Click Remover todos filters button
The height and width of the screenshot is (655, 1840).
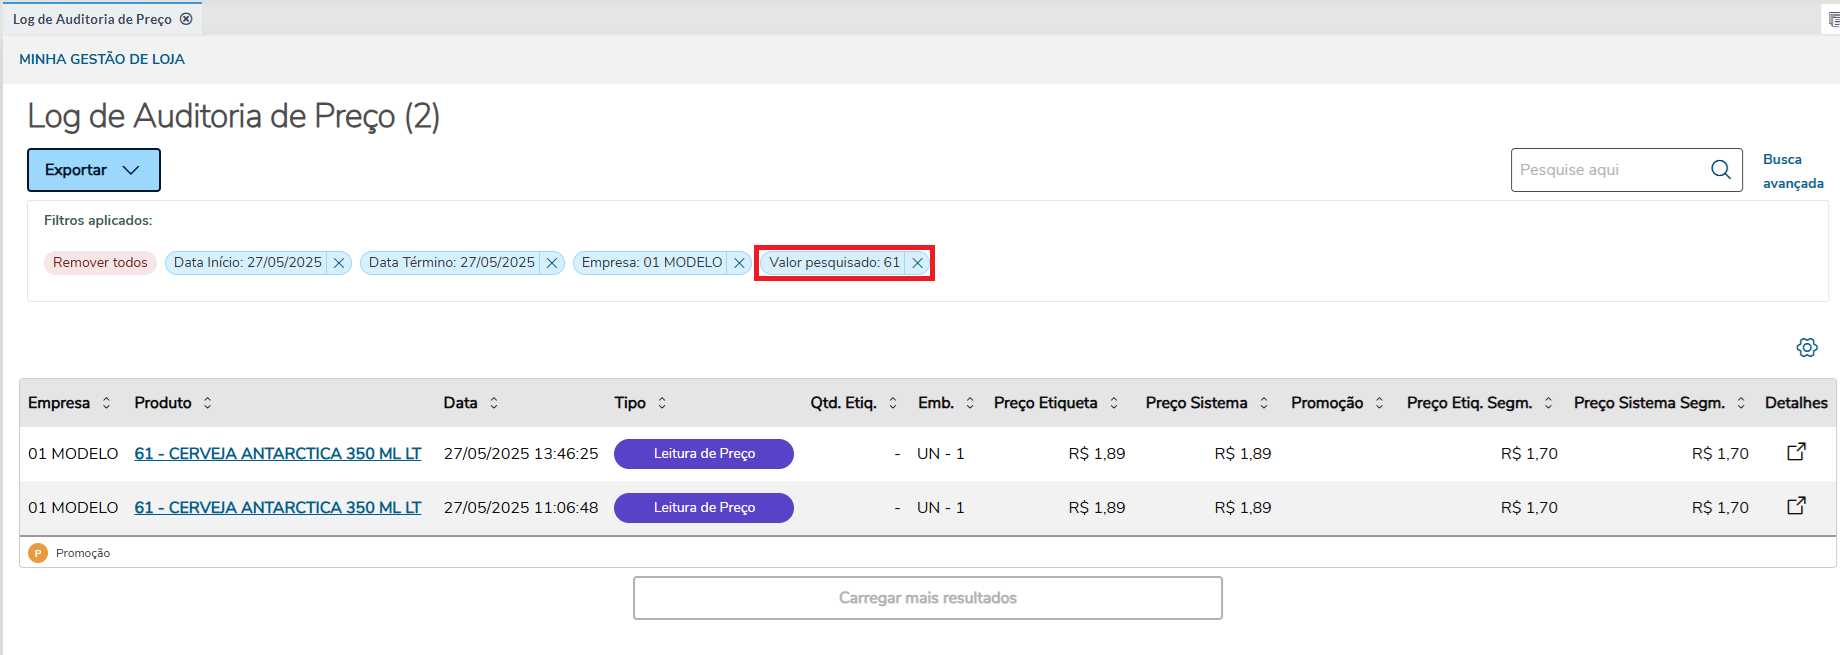click(100, 263)
